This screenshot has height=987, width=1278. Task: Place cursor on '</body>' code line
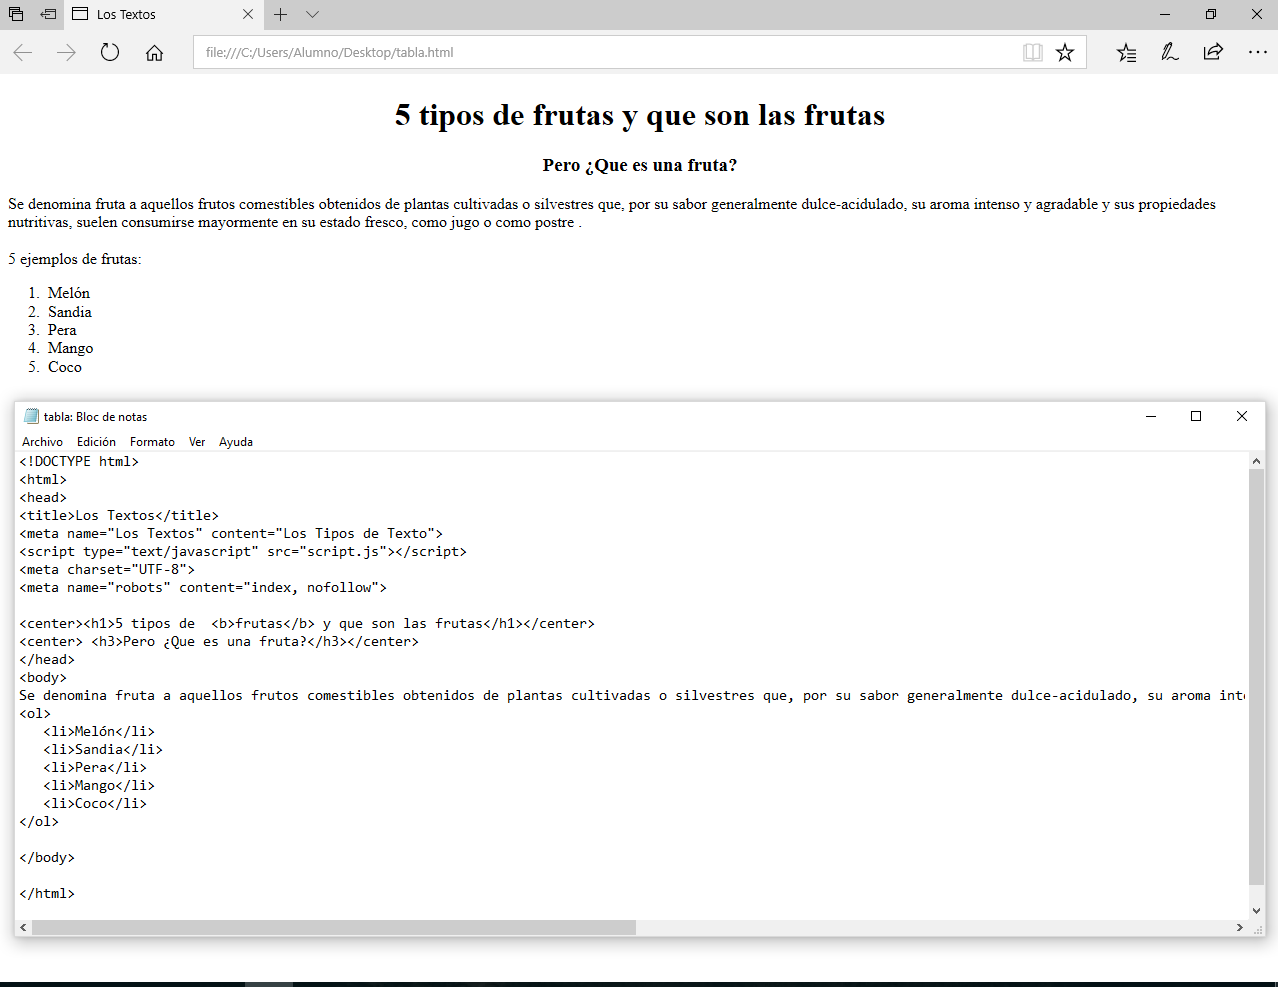click(47, 857)
